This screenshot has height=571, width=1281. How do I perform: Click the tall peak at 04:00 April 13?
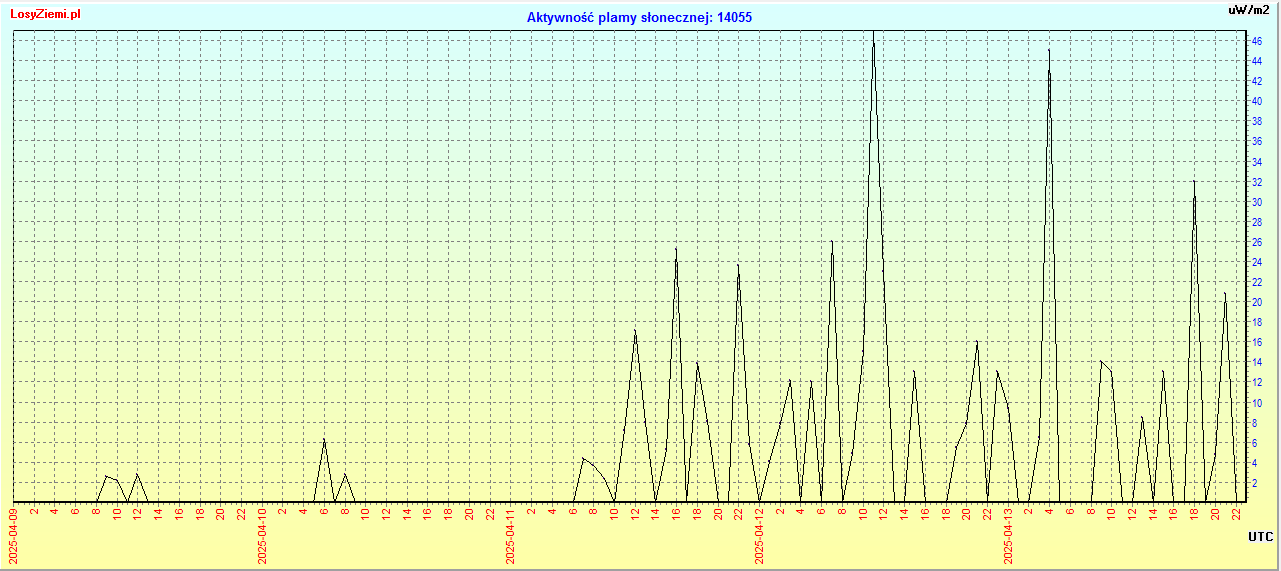pos(1049,50)
